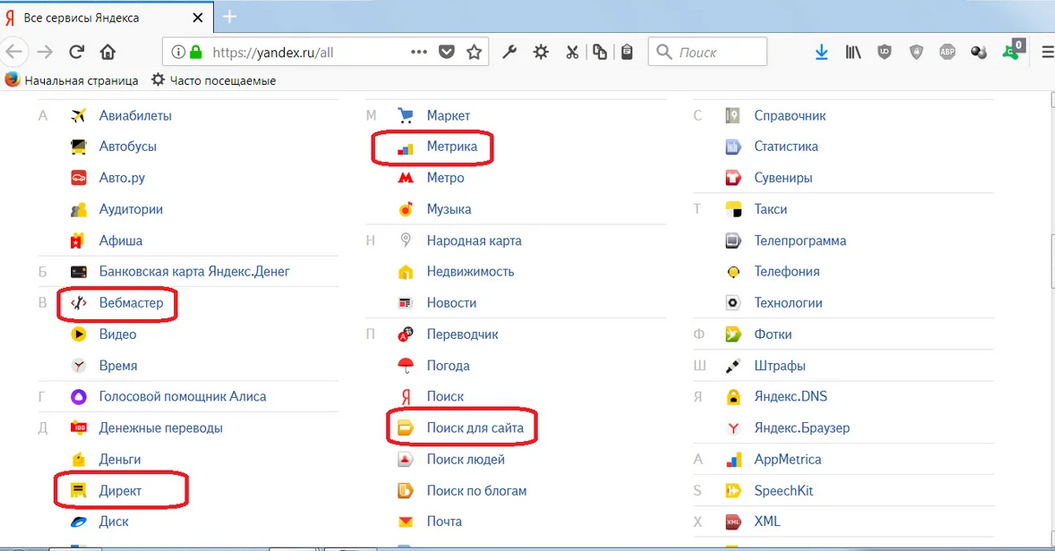This screenshot has height=551, width=1055.
Task: Click the Автобусы bus icon
Action: pyautogui.click(x=79, y=147)
